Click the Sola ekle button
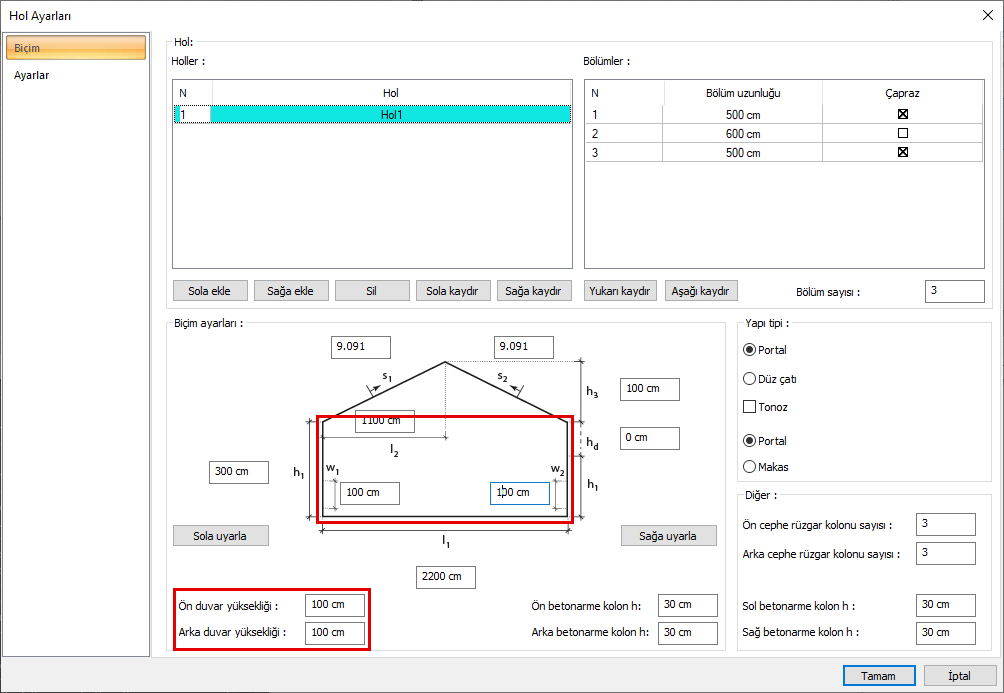 (209, 291)
